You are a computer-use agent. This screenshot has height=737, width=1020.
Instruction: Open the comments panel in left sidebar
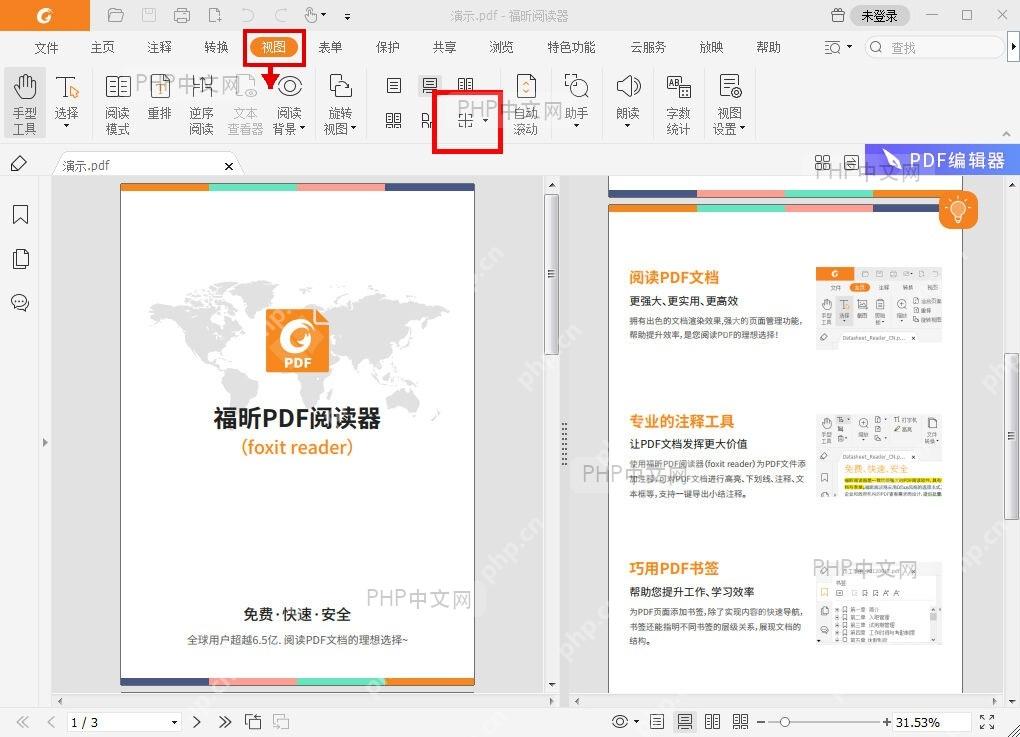(20, 302)
